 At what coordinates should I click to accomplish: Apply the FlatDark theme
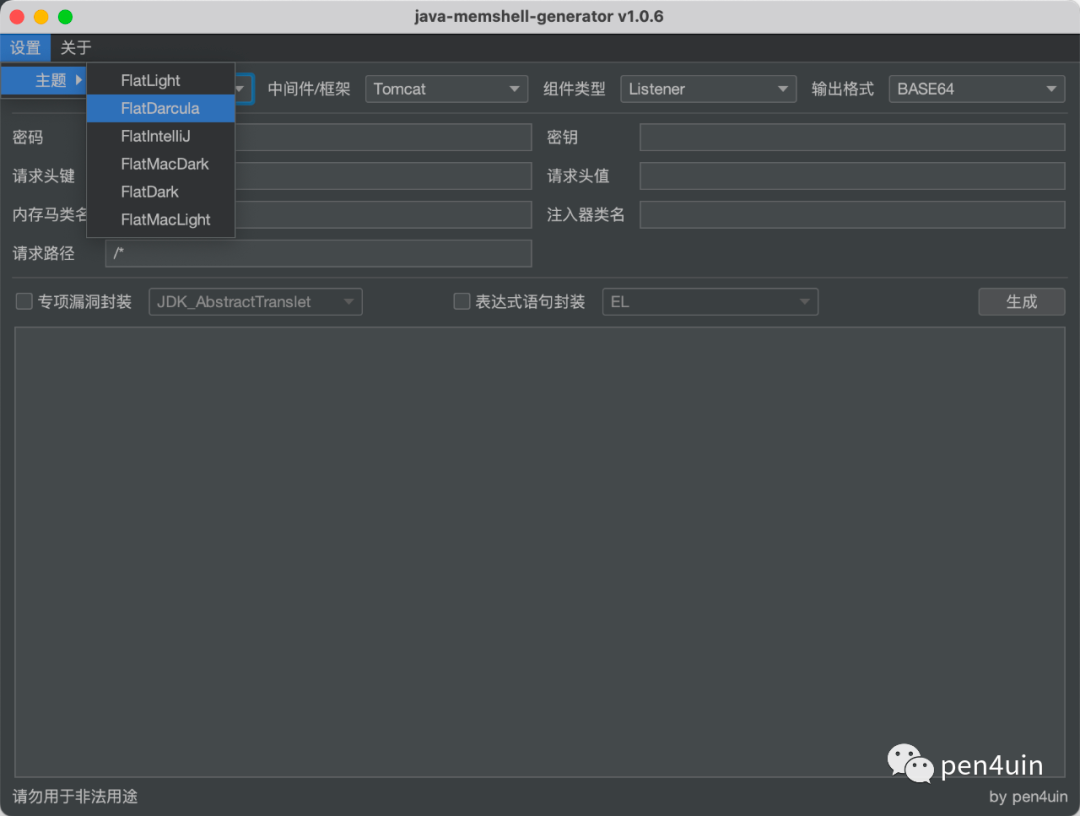(160, 191)
